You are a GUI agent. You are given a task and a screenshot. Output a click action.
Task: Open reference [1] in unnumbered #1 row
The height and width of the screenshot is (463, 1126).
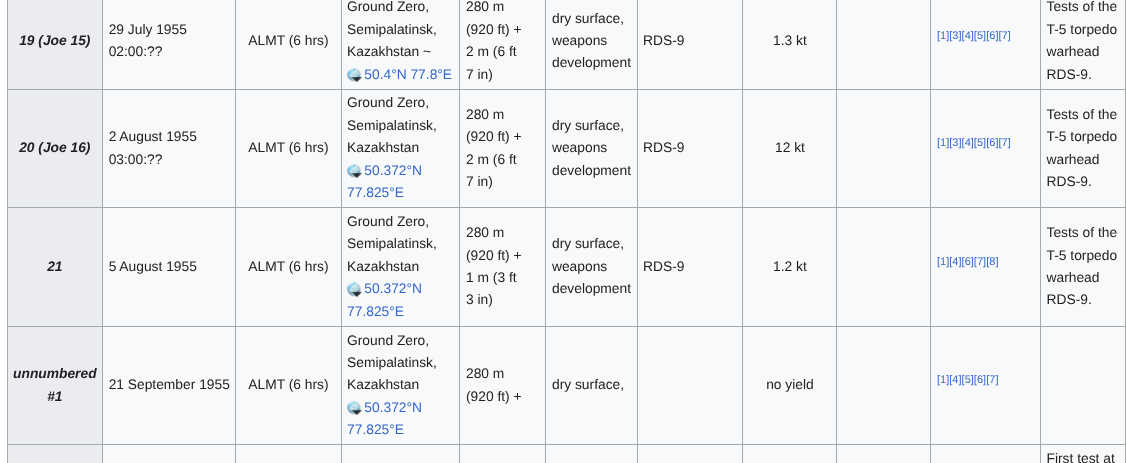942,380
